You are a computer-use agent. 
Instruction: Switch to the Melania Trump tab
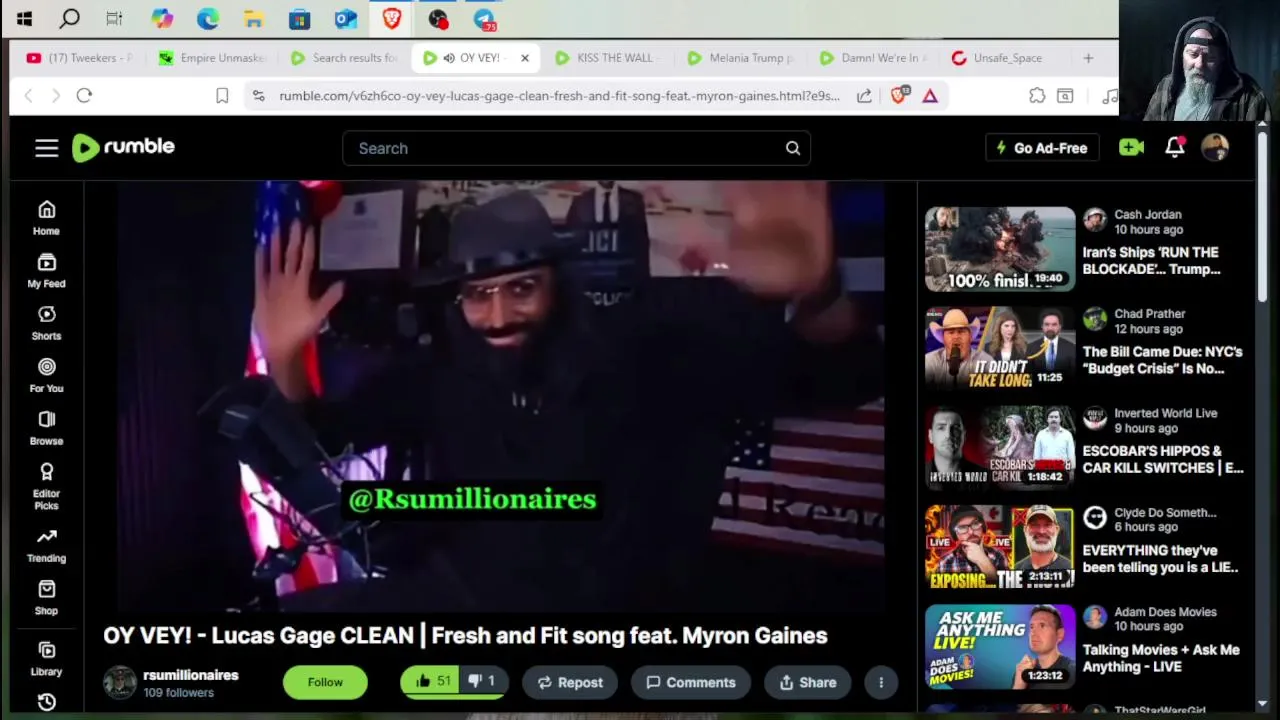click(x=741, y=58)
